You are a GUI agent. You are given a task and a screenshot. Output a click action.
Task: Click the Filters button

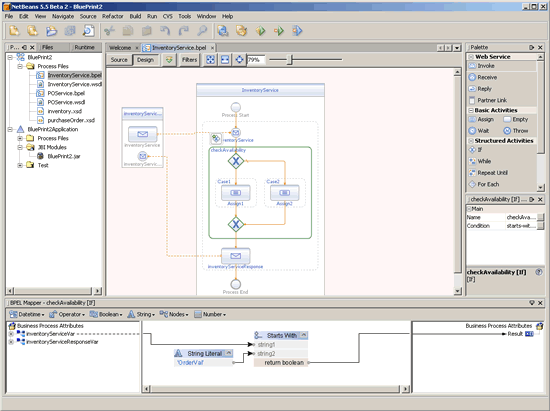pos(189,60)
